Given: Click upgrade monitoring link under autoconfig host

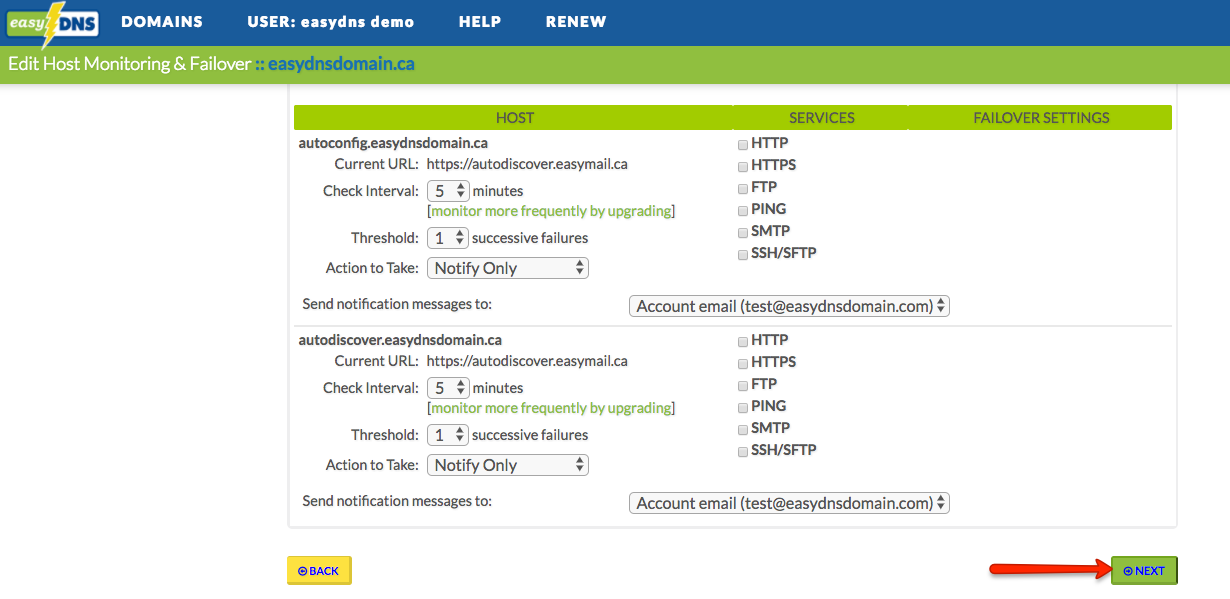Looking at the screenshot, I should tap(551, 211).
